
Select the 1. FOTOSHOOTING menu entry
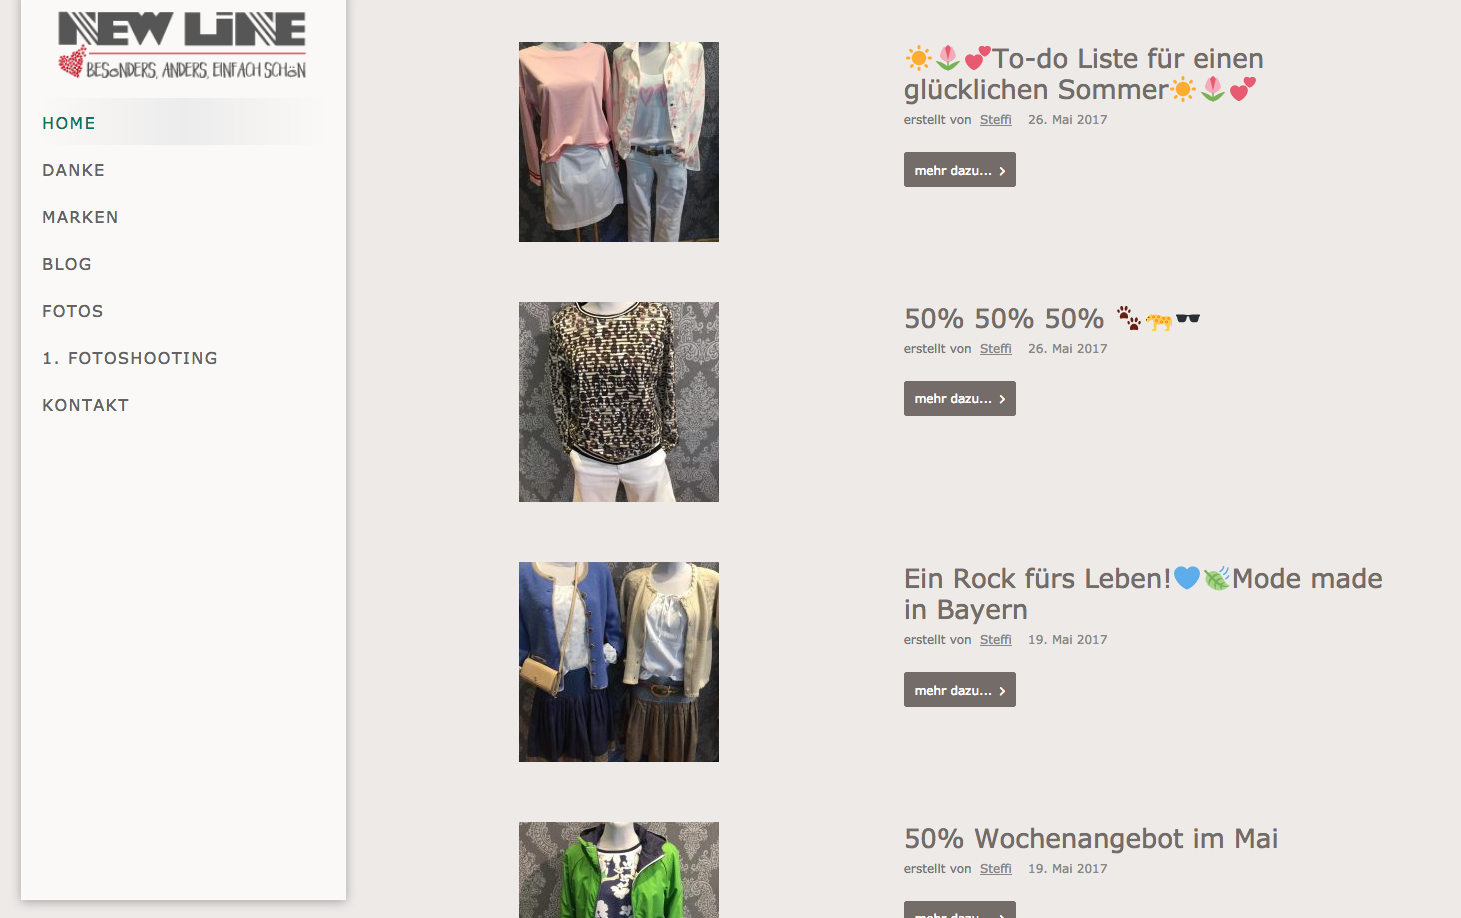(130, 358)
